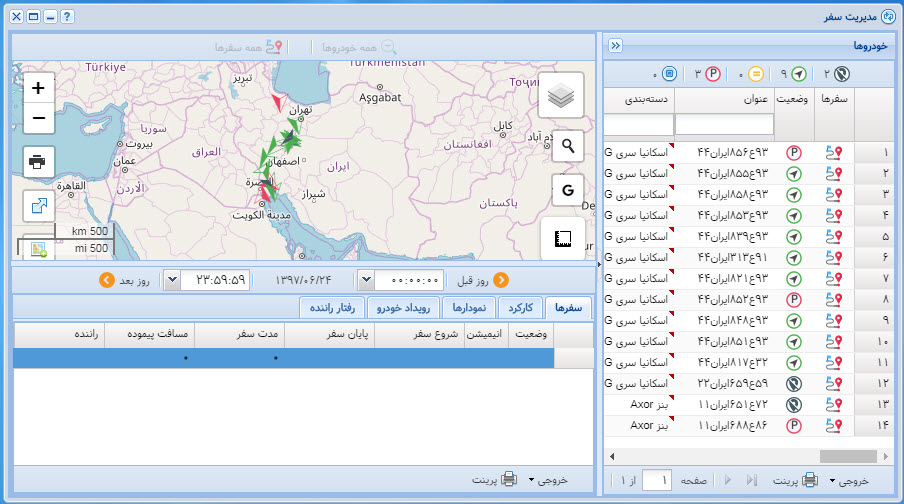Go to previous day (روز قبل)
Image resolution: width=904 pixels, height=504 pixels.
501,280
